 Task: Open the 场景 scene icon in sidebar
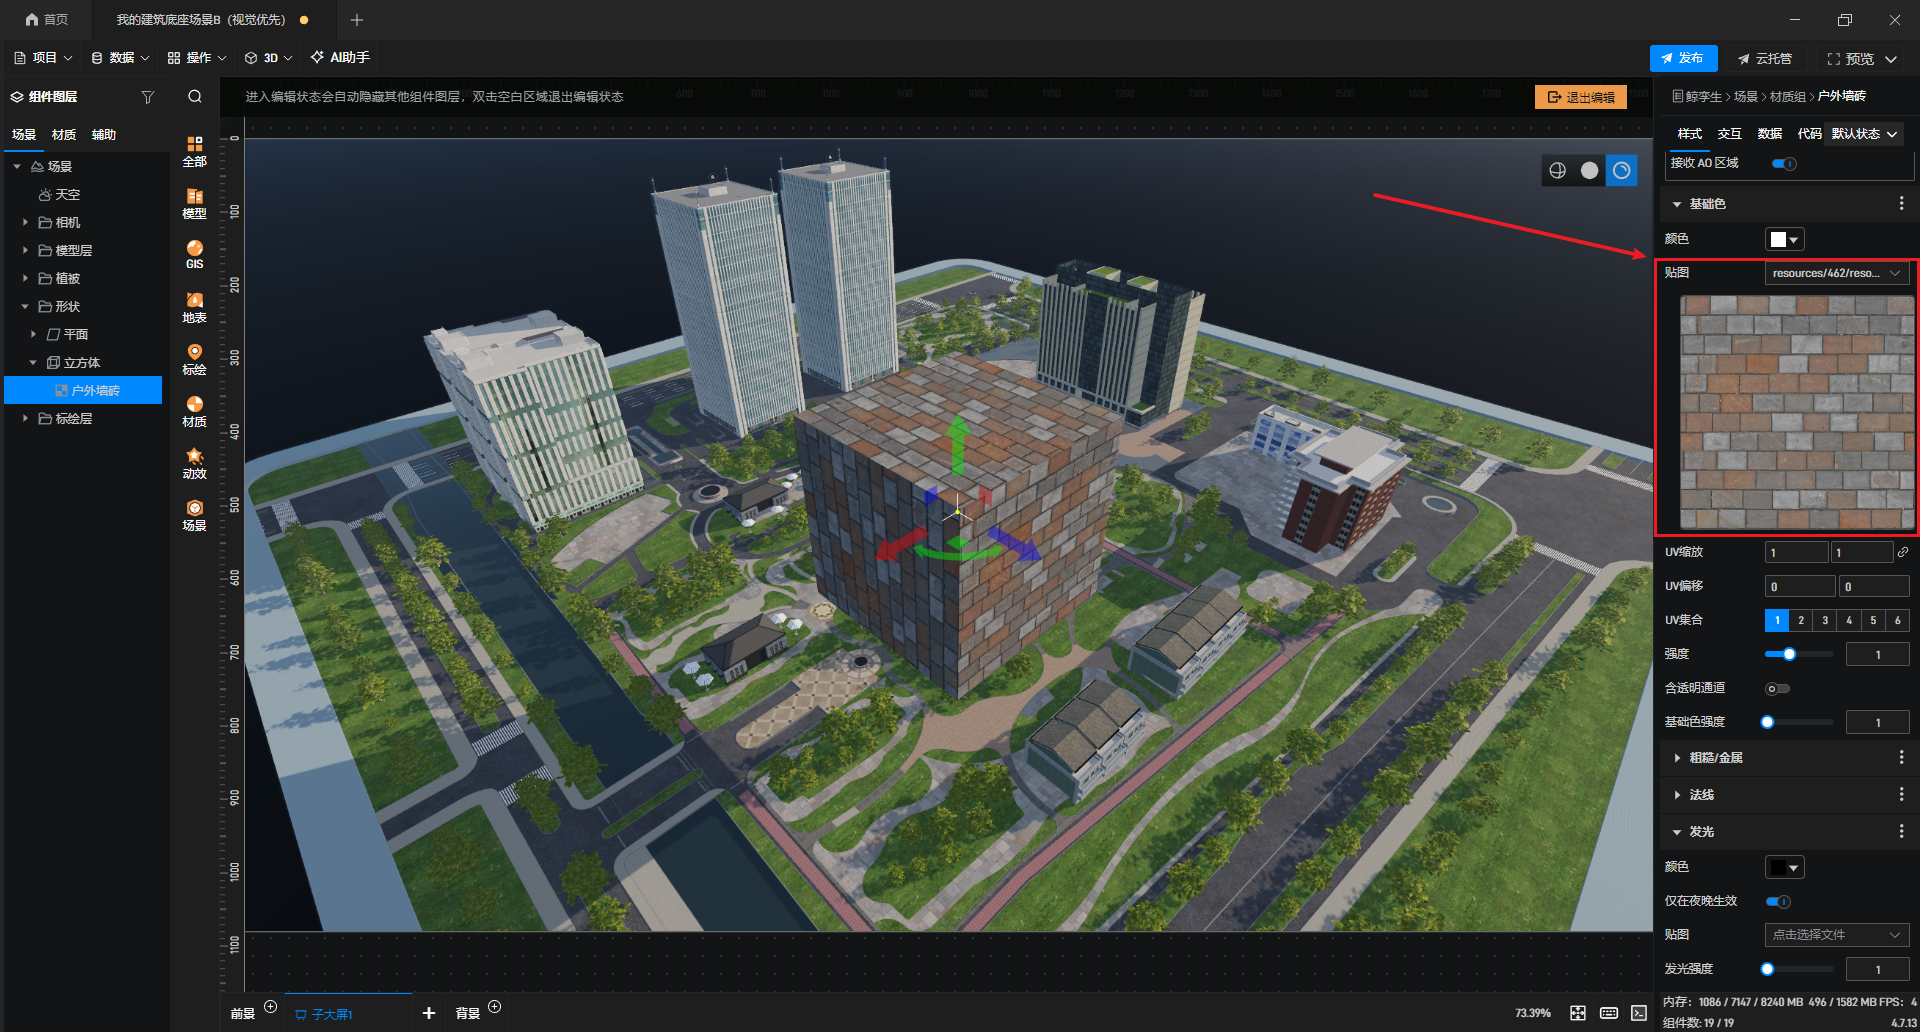click(x=194, y=515)
